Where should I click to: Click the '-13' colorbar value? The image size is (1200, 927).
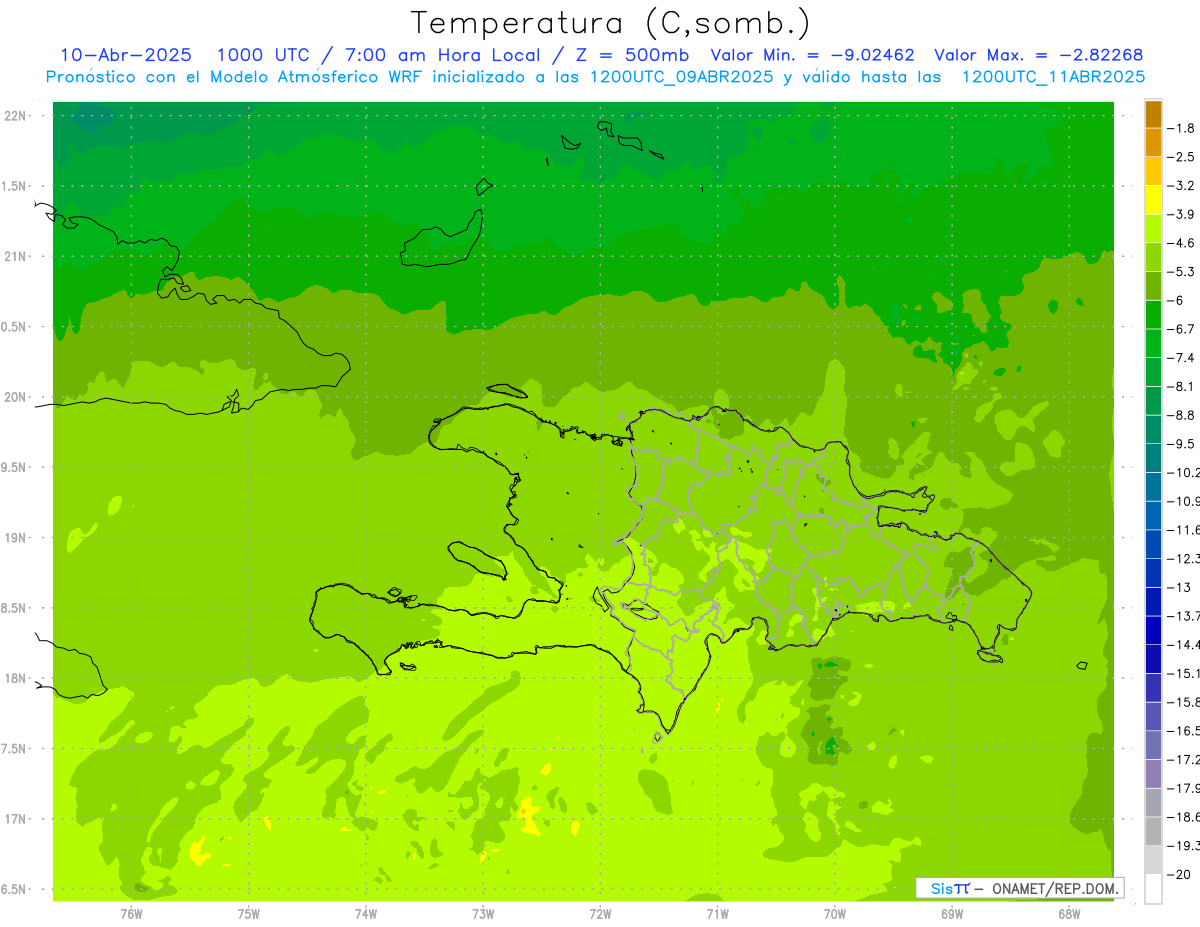pos(1182,587)
